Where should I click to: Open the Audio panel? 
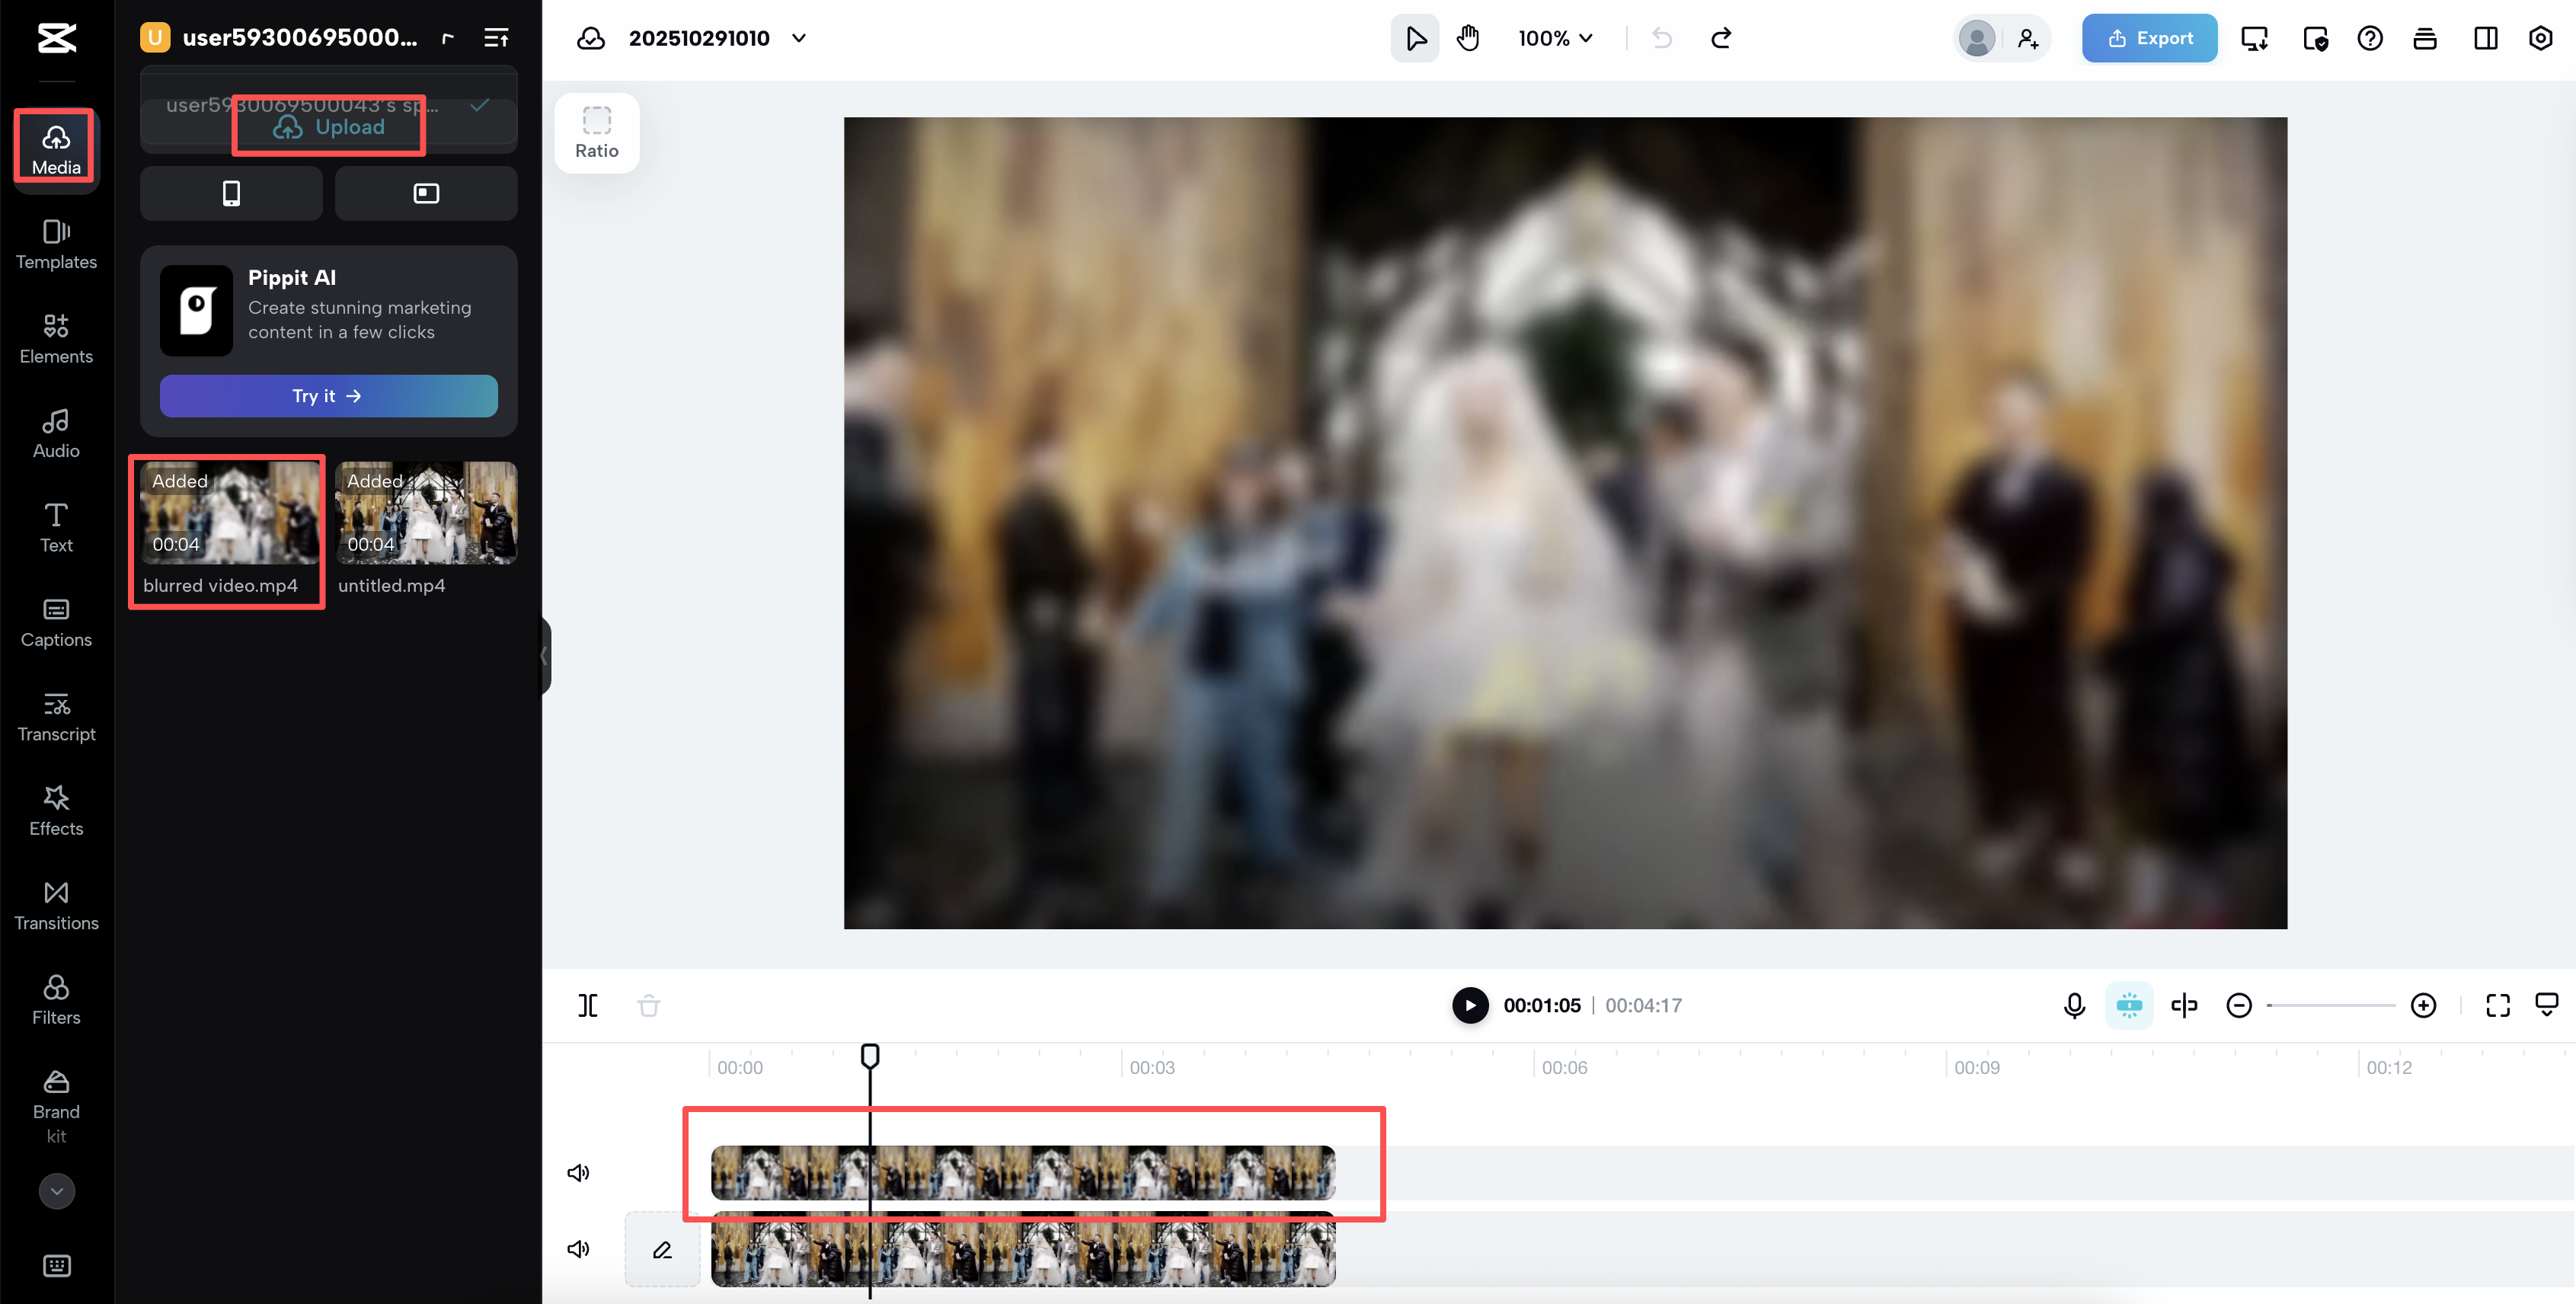pos(55,432)
